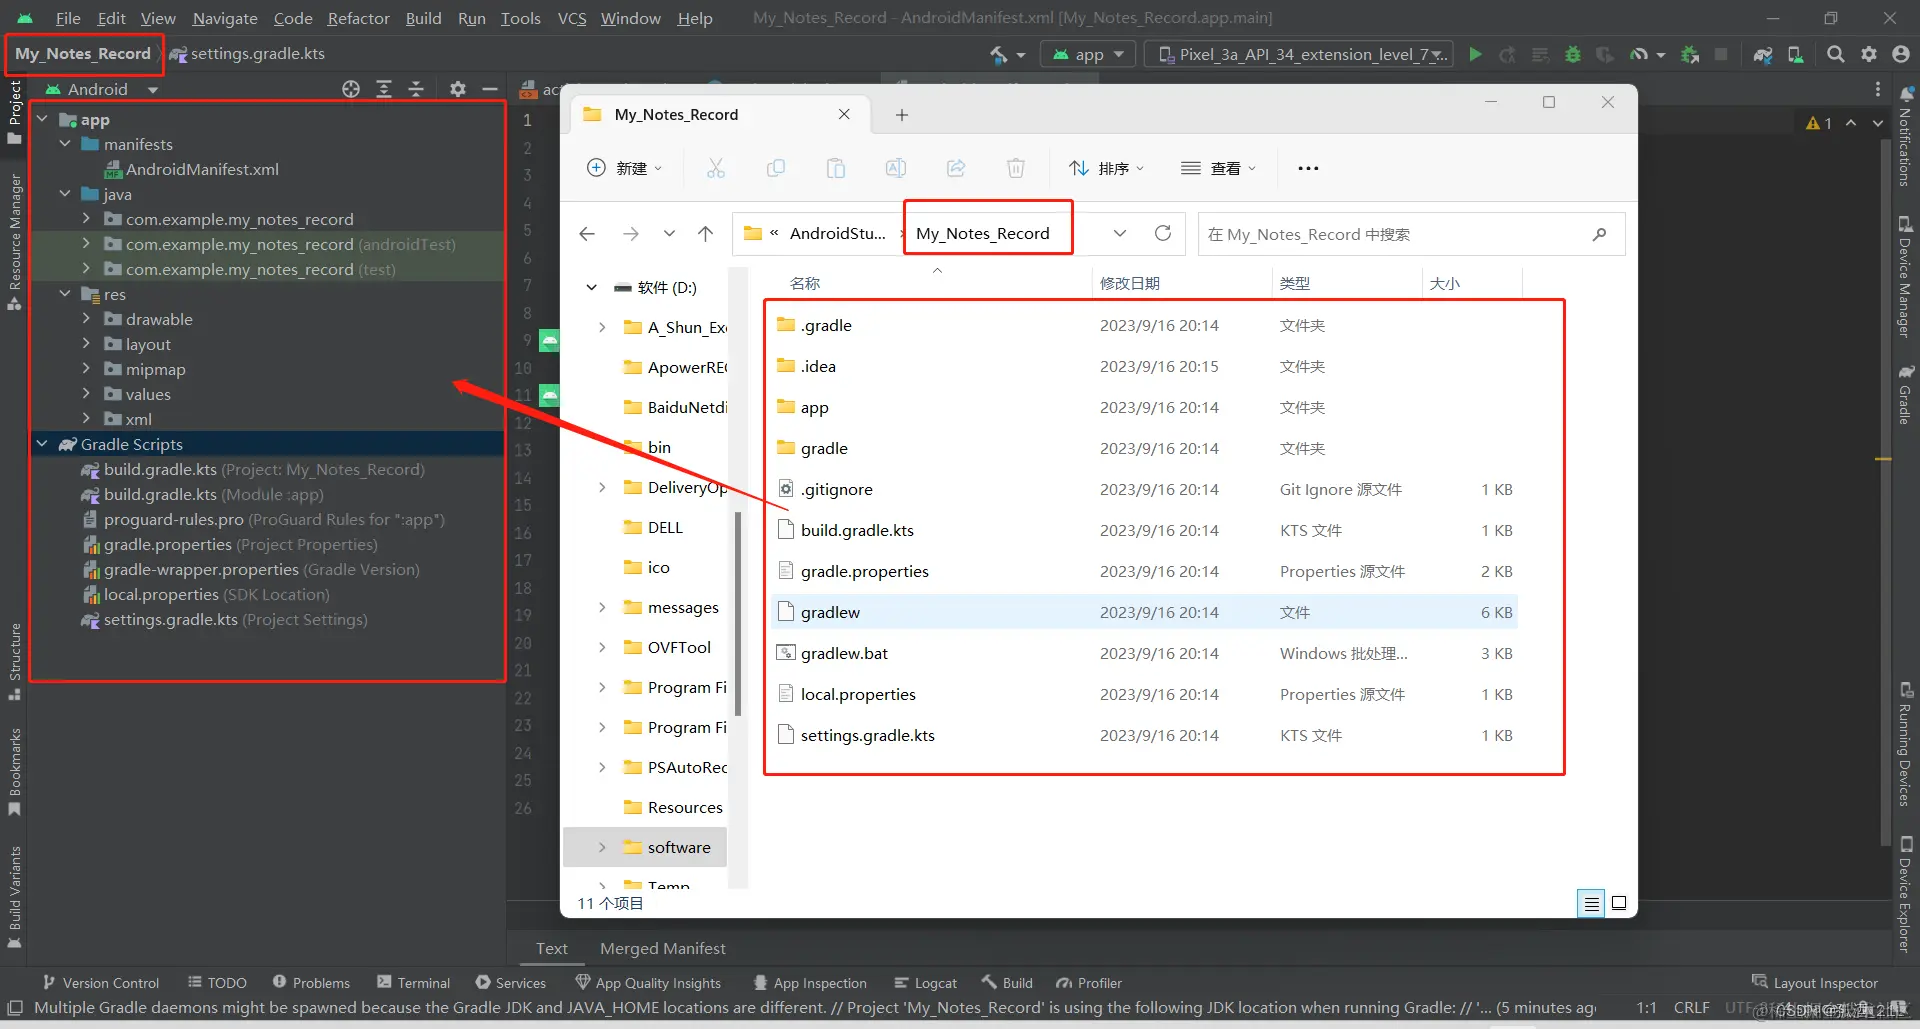Click the Debug app bug icon
1920x1029 pixels.
(1572, 54)
